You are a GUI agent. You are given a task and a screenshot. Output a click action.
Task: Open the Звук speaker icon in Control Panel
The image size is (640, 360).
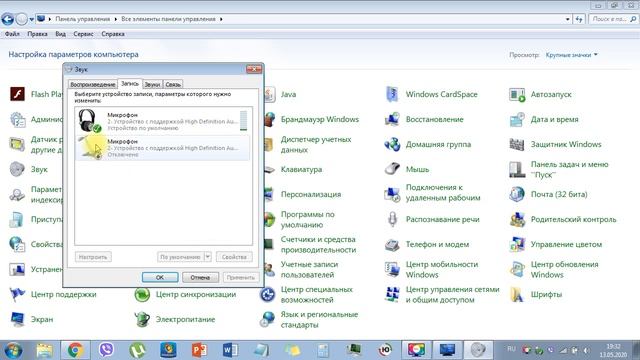[17, 169]
